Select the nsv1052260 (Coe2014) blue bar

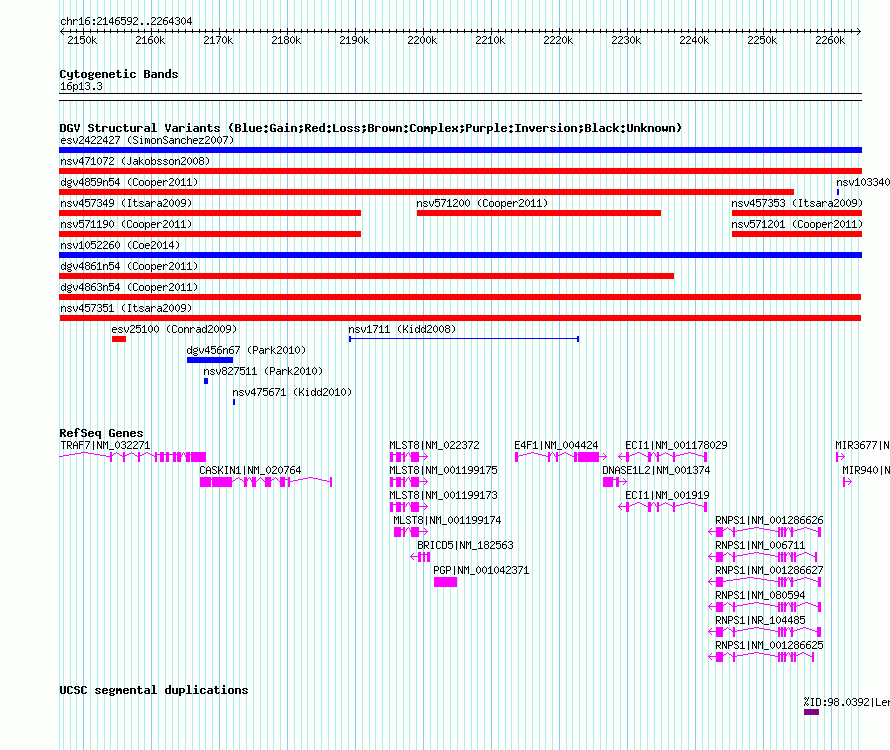click(x=460, y=255)
